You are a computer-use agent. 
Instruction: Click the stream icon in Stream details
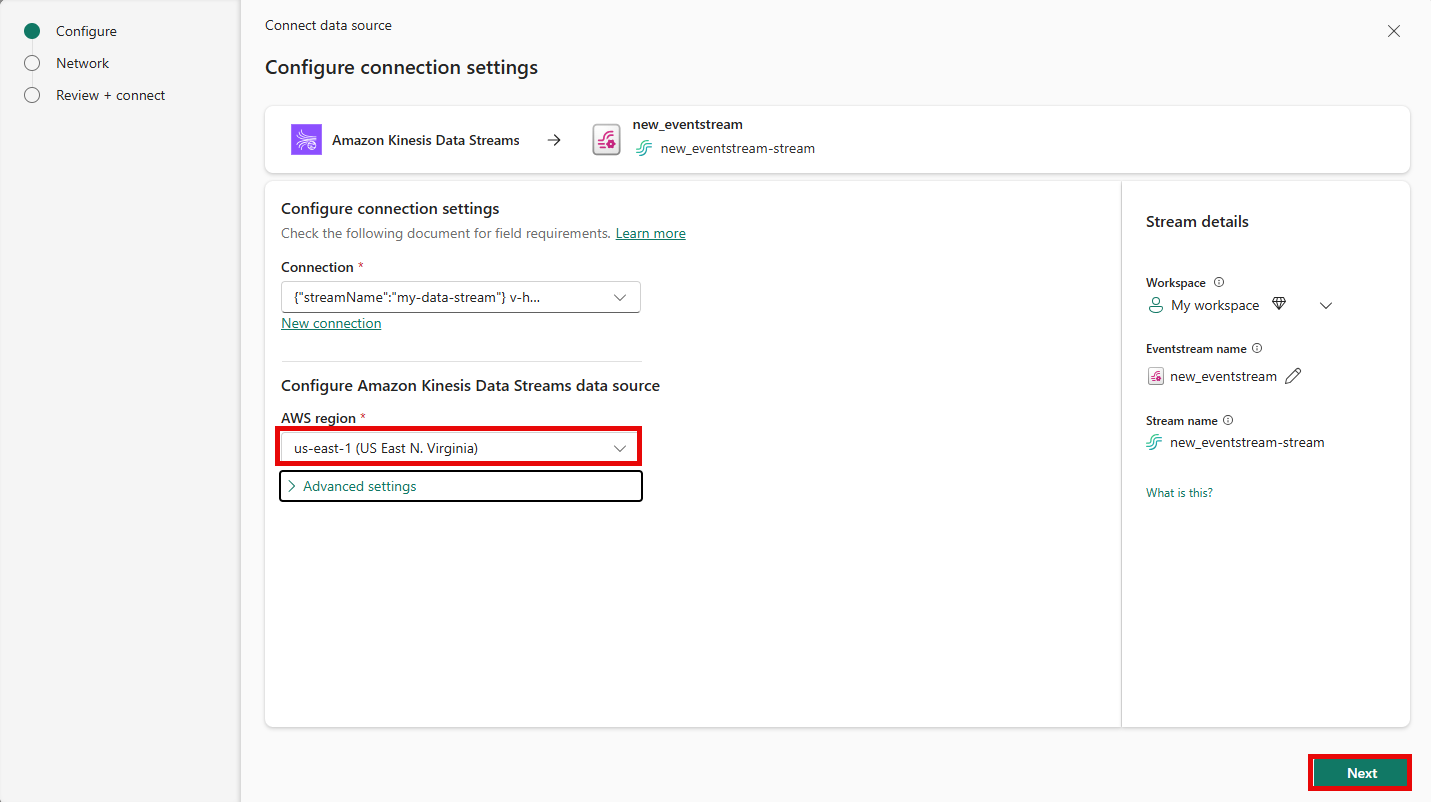pos(1154,442)
